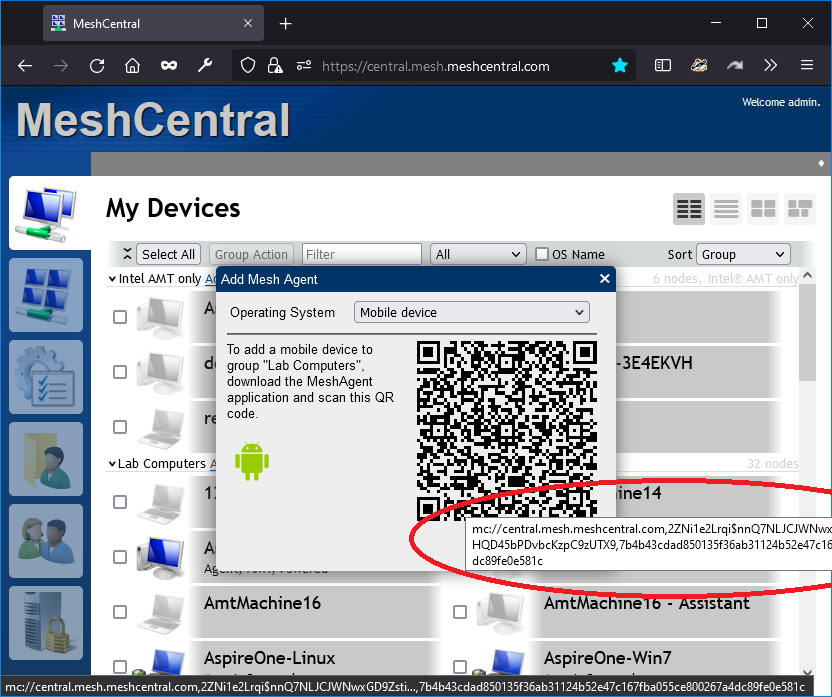Screen dimensions: 832x697
Task: Open the Operating System dropdown showing Mobile device
Action: click(x=471, y=312)
